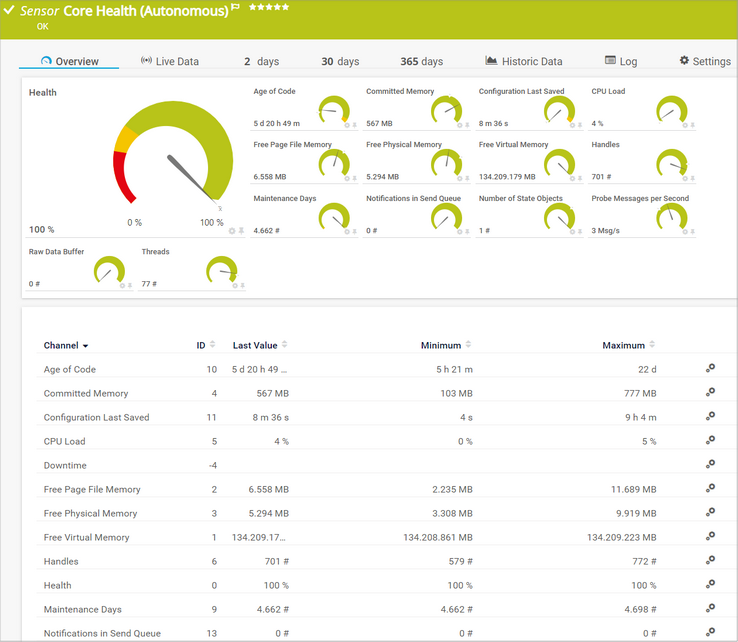Open channel settings gear for CPU Load row
Screen dimensions: 738x642
tap(710, 440)
